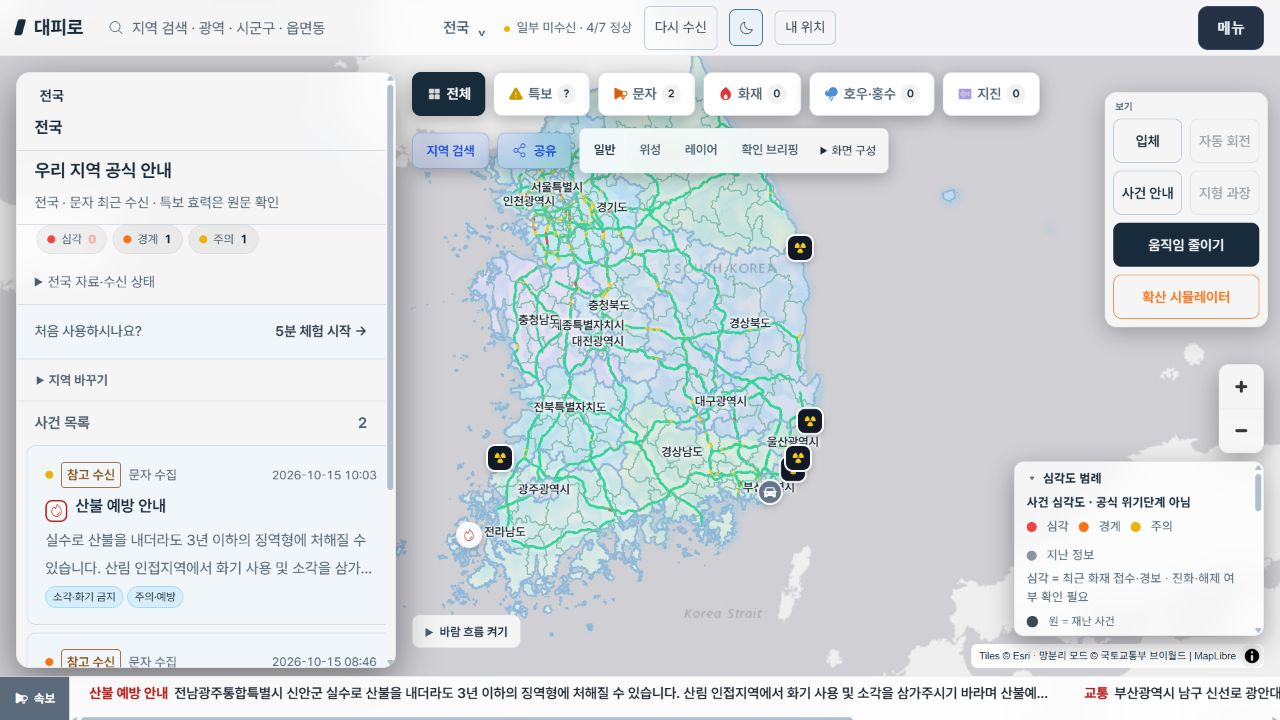Click the frontmost nuclear marker below 울산광역시 label
Image resolution: width=1280 pixels, height=720 pixels.
pyautogui.click(x=797, y=458)
